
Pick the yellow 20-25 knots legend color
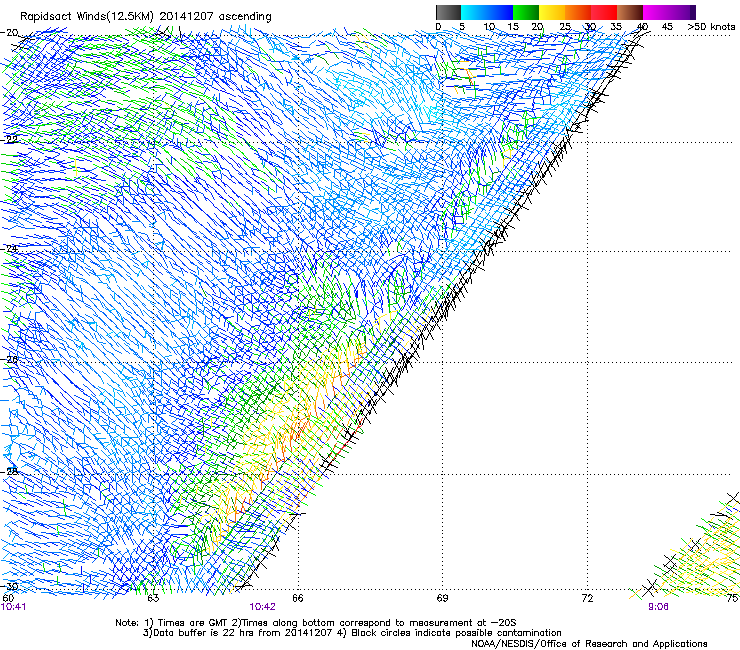tap(552, 12)
